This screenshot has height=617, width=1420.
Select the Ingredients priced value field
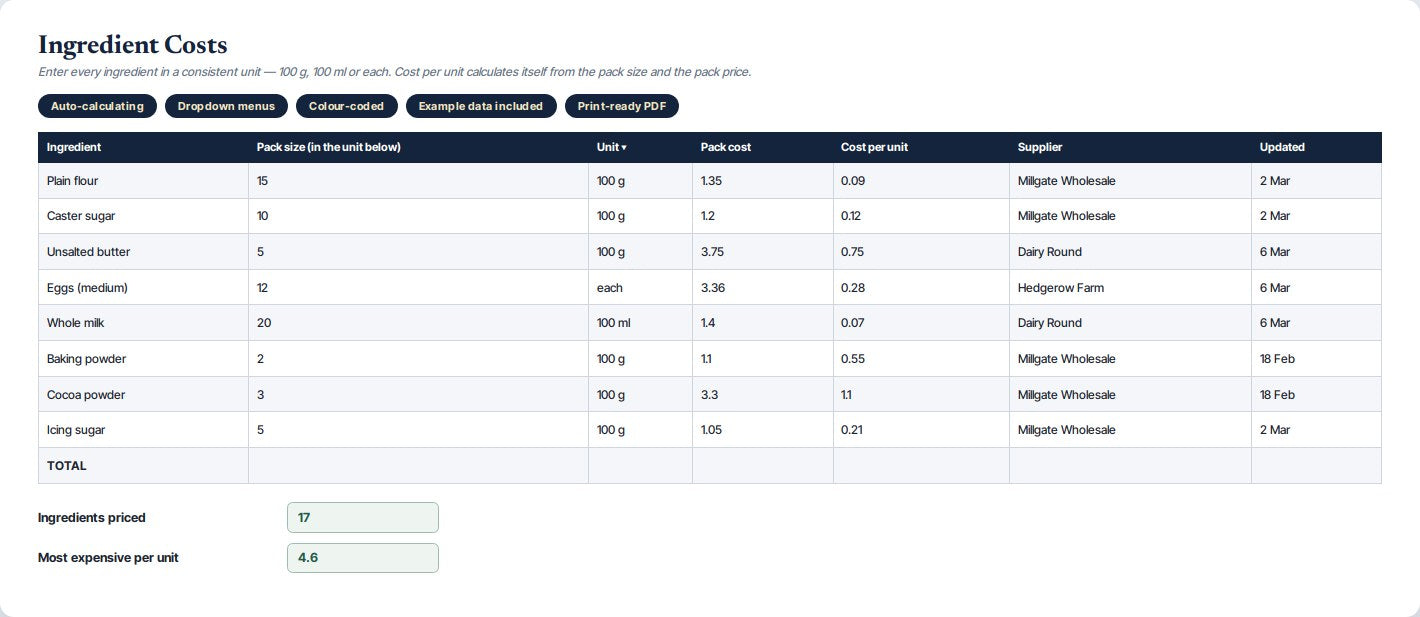[363, 518]
